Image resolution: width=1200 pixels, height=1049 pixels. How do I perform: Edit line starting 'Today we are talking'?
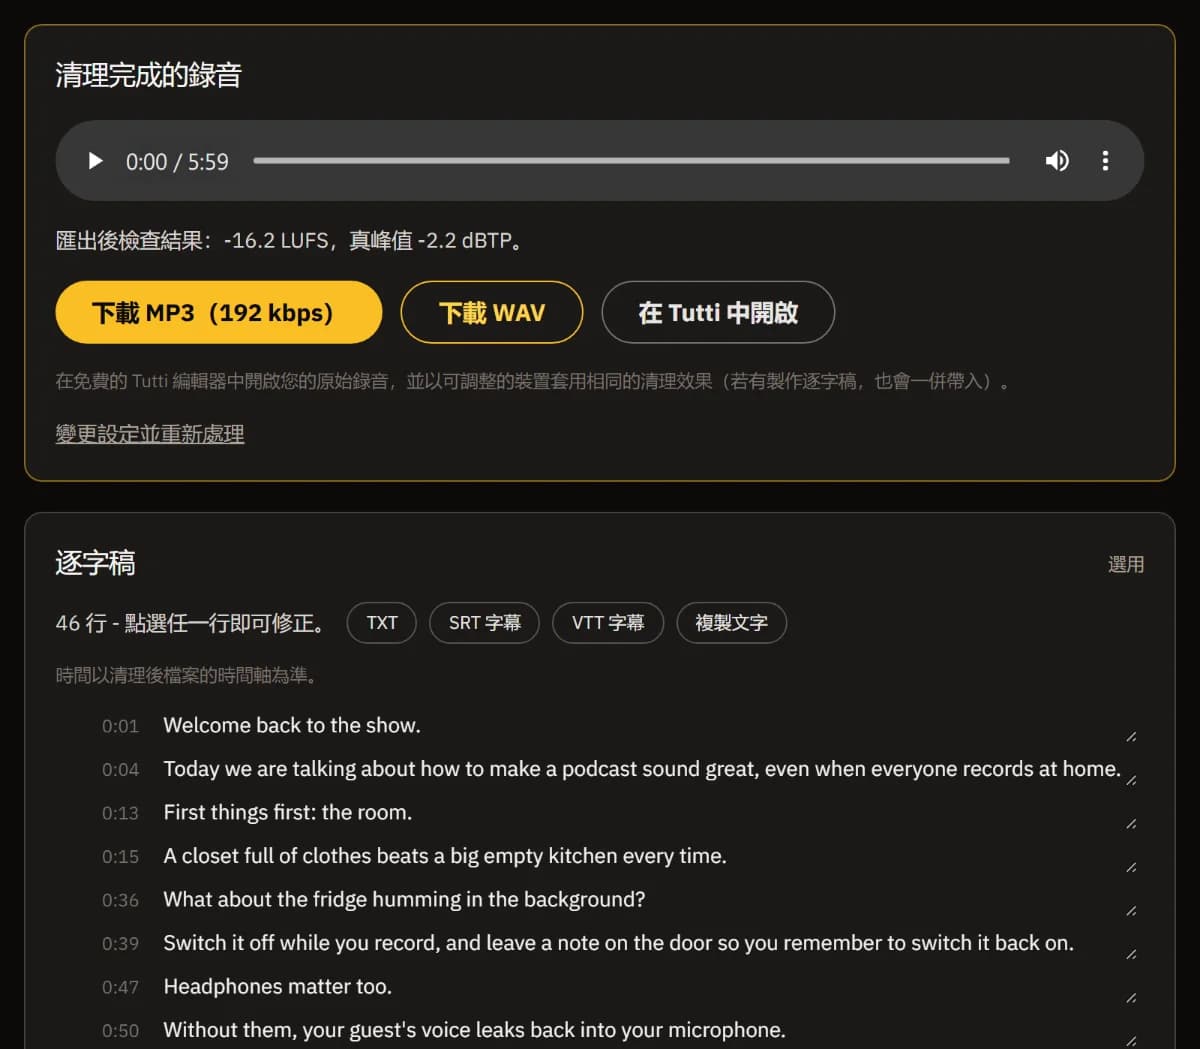click(x=645, y=769)
